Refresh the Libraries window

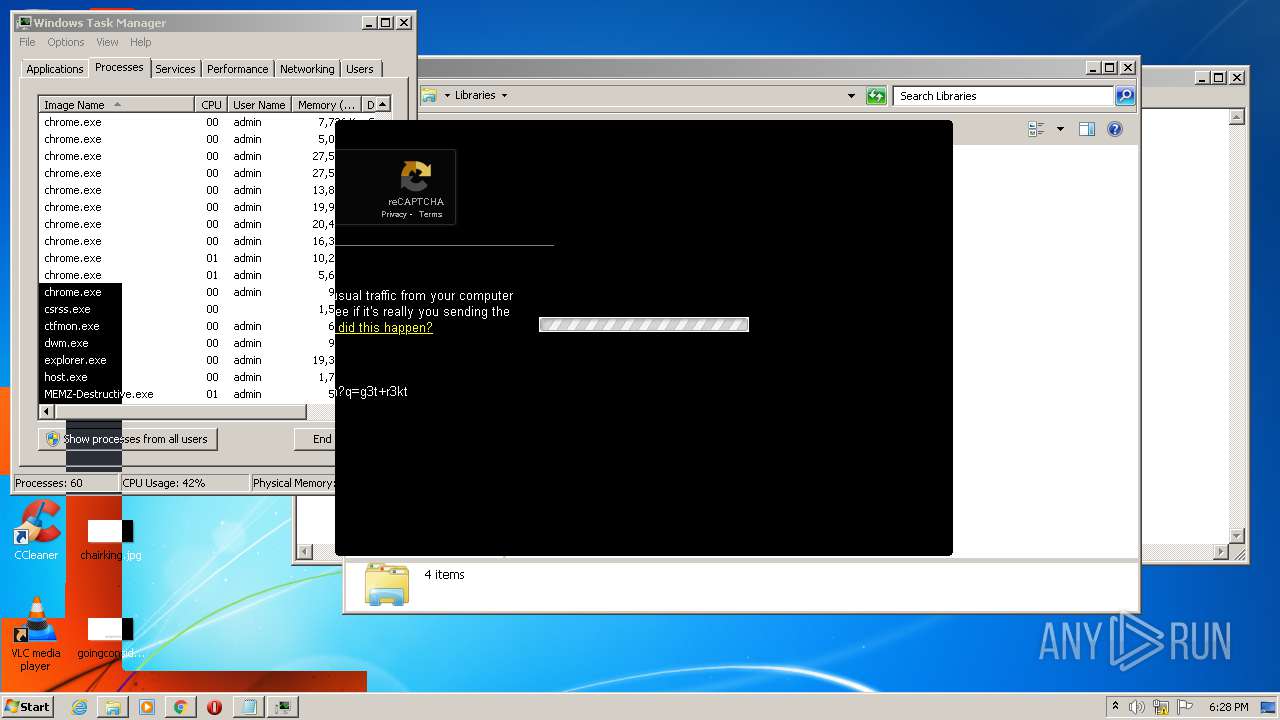876,96
